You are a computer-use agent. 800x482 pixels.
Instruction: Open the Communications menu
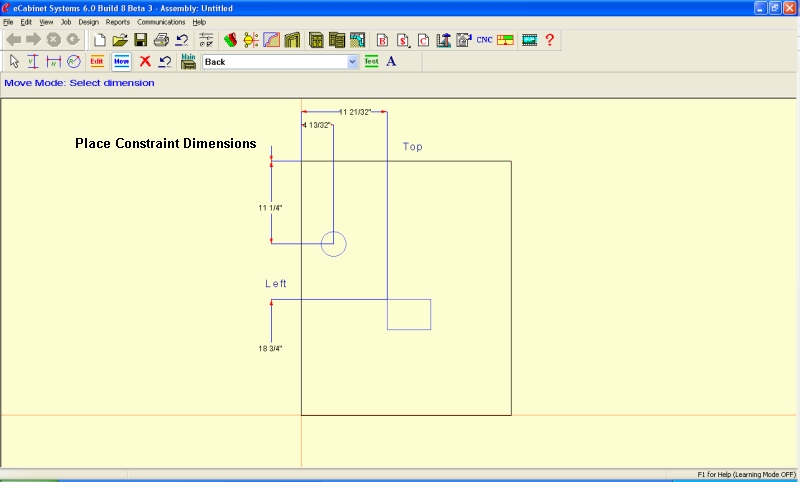pyautogui.click(x=161, y=21)
